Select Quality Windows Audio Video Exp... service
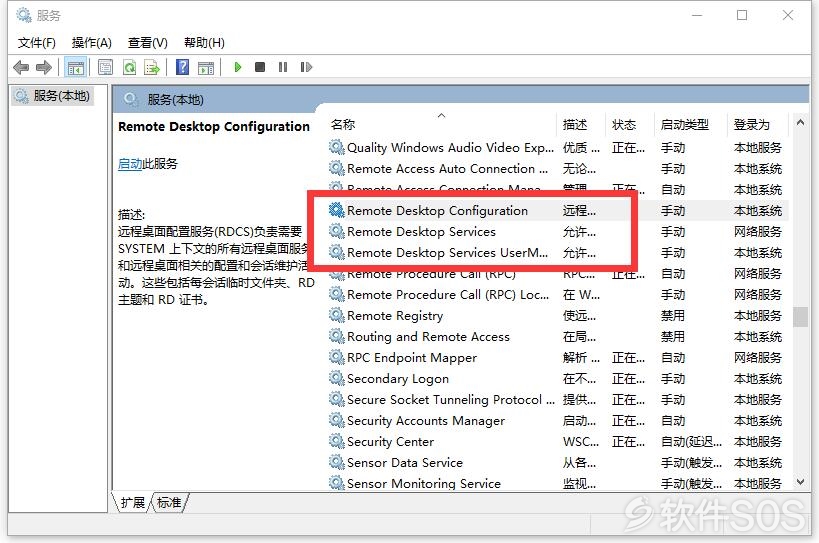The width and height of the screenshot is (819, 543). [450, 148]
